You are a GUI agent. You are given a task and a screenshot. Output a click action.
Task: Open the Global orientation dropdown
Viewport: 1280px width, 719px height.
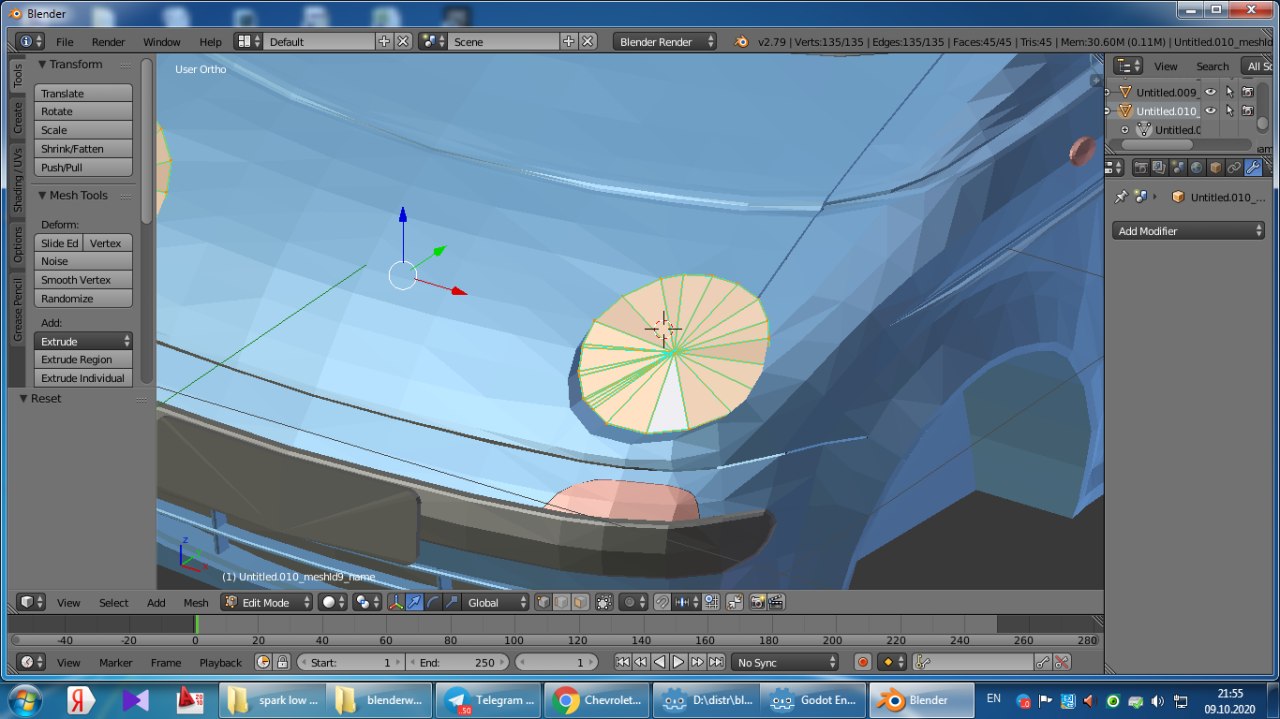(x=496, y=602)
